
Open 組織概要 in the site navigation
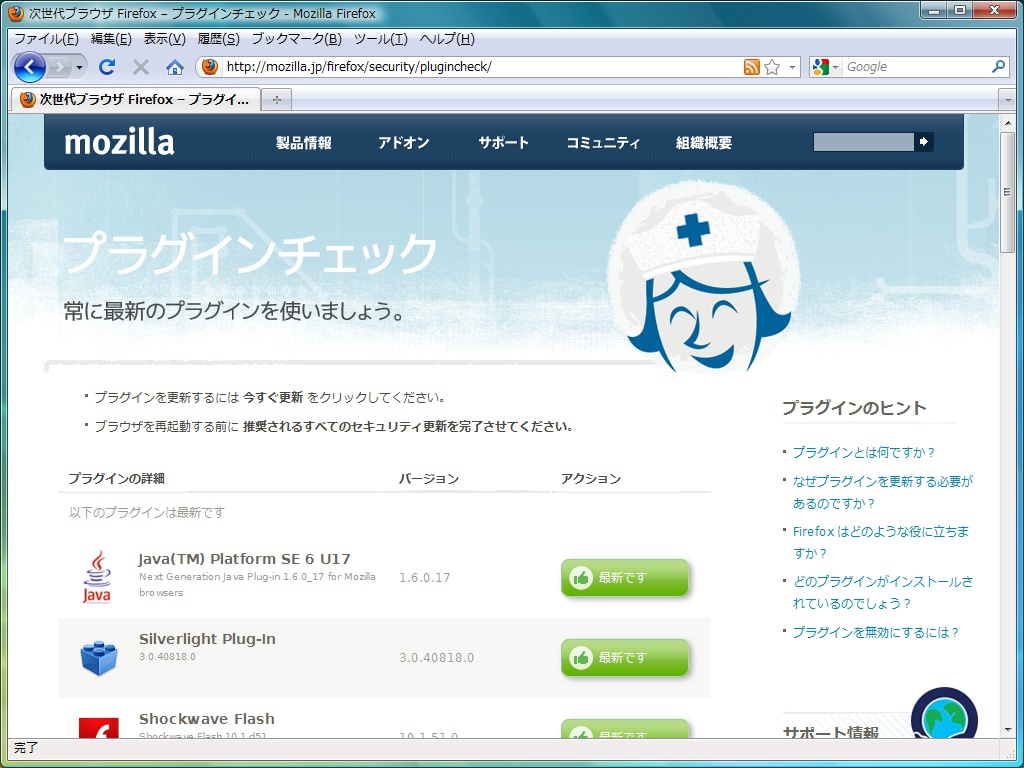[x=703, y=142]
